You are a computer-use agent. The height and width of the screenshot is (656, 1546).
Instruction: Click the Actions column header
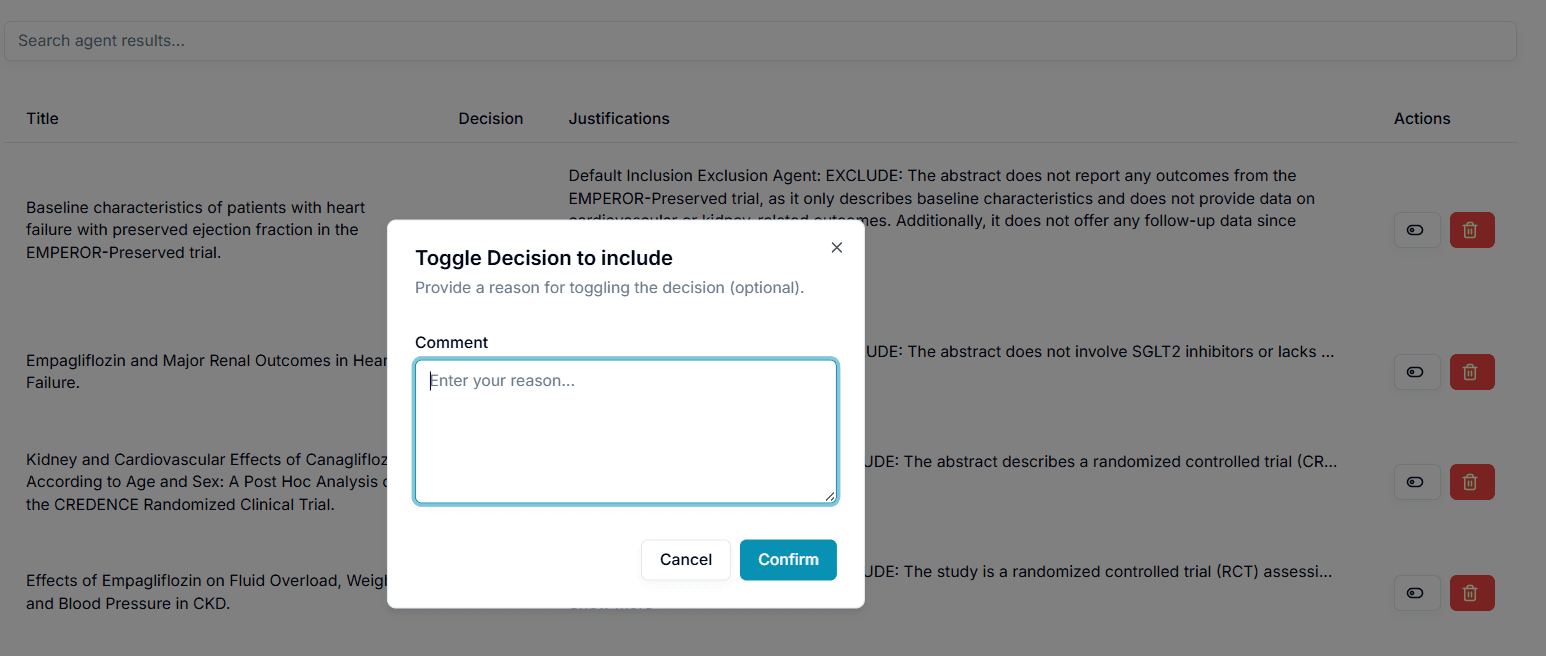click(x=1422, y=118)
